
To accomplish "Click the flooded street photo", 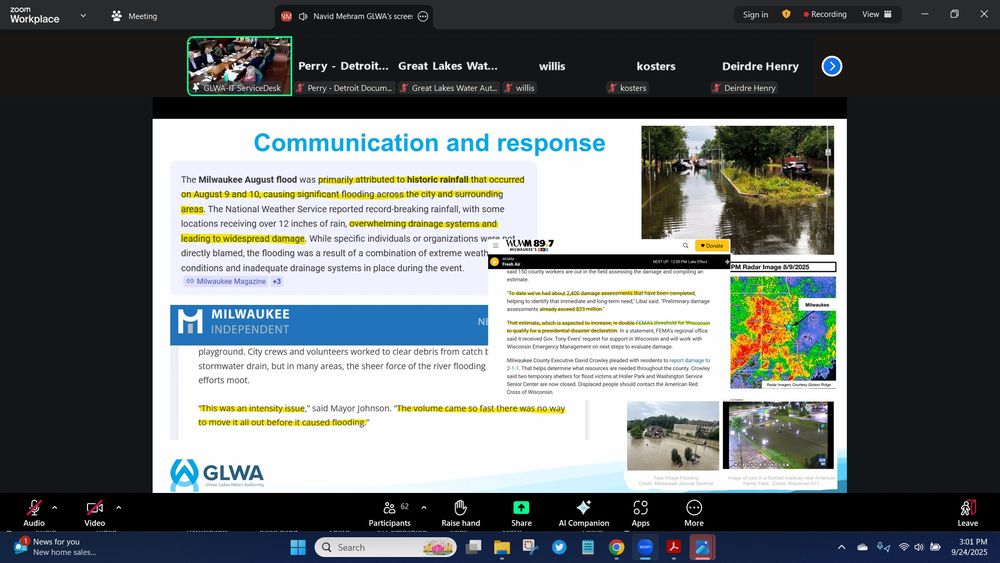I will (x=737, y=190).
